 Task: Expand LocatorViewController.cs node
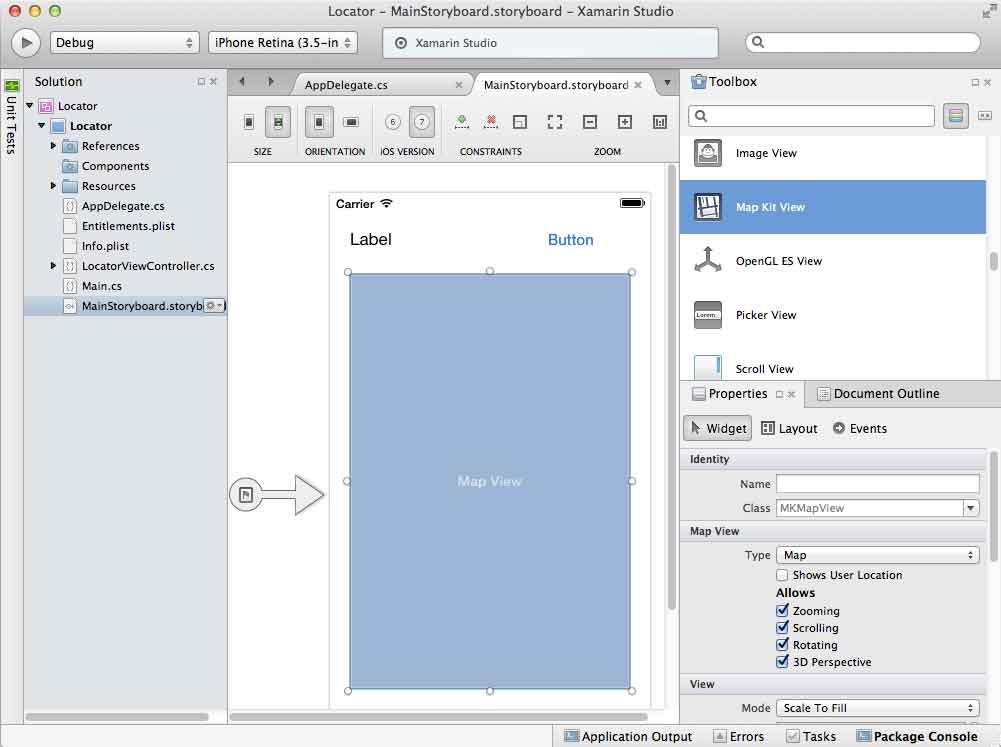(54, 266)
